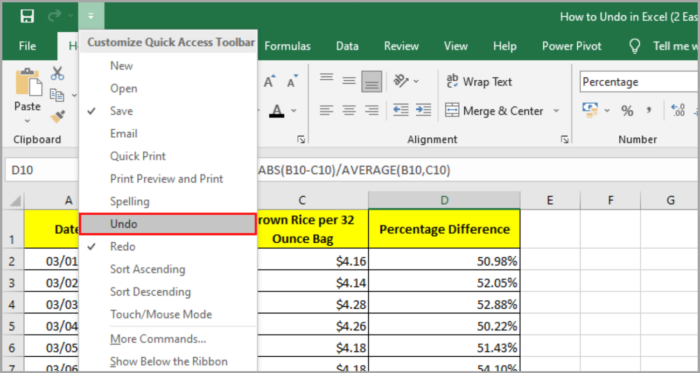Open the View tab

[455, 46]
